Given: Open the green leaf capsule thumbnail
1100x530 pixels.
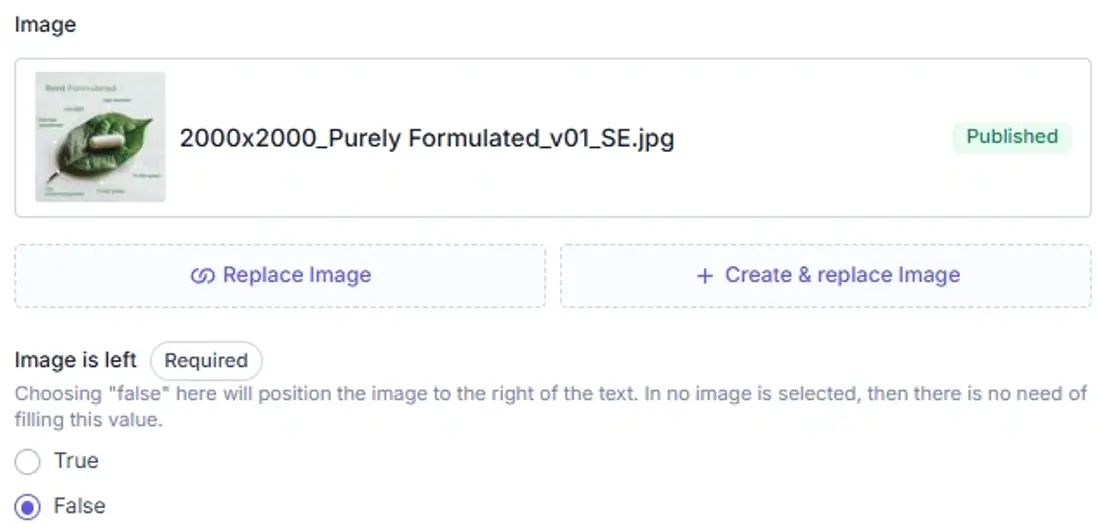Looking at the screenshot, I should click(x=100, y=137).
